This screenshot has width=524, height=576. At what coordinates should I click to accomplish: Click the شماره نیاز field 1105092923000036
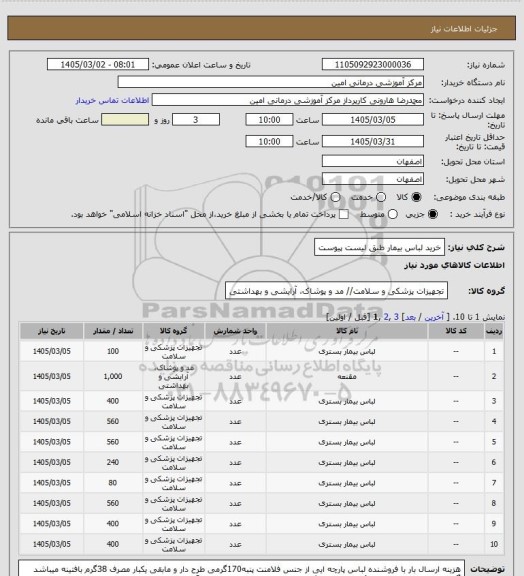tap(373, 65)
